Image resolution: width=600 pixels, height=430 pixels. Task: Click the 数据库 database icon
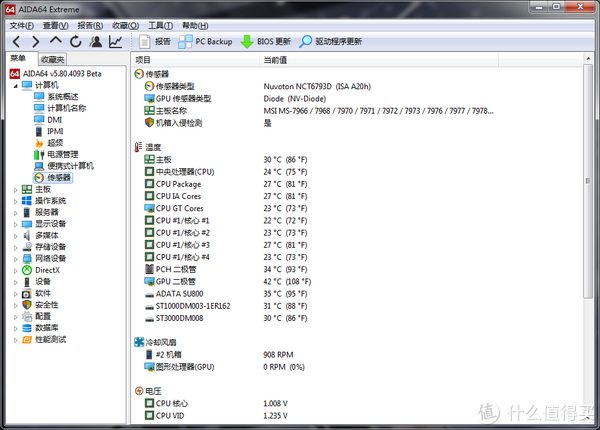pos(27,328)
